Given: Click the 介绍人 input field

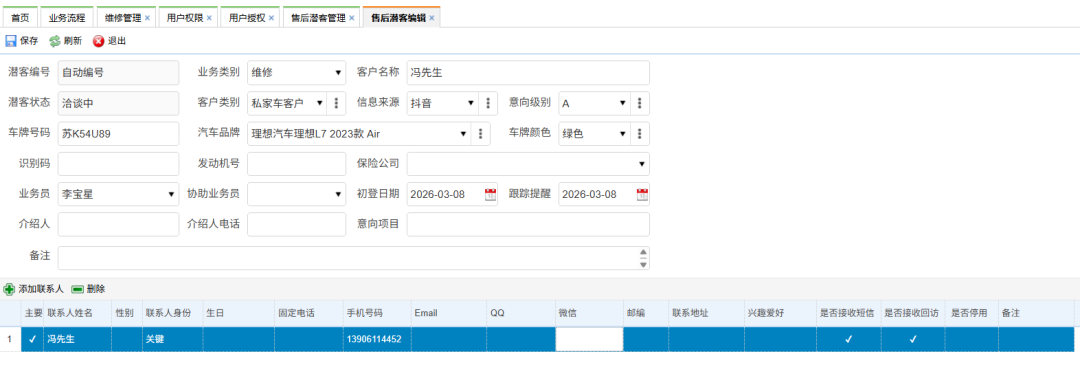Looking at the screenshot, I should [x=118, y=224].
